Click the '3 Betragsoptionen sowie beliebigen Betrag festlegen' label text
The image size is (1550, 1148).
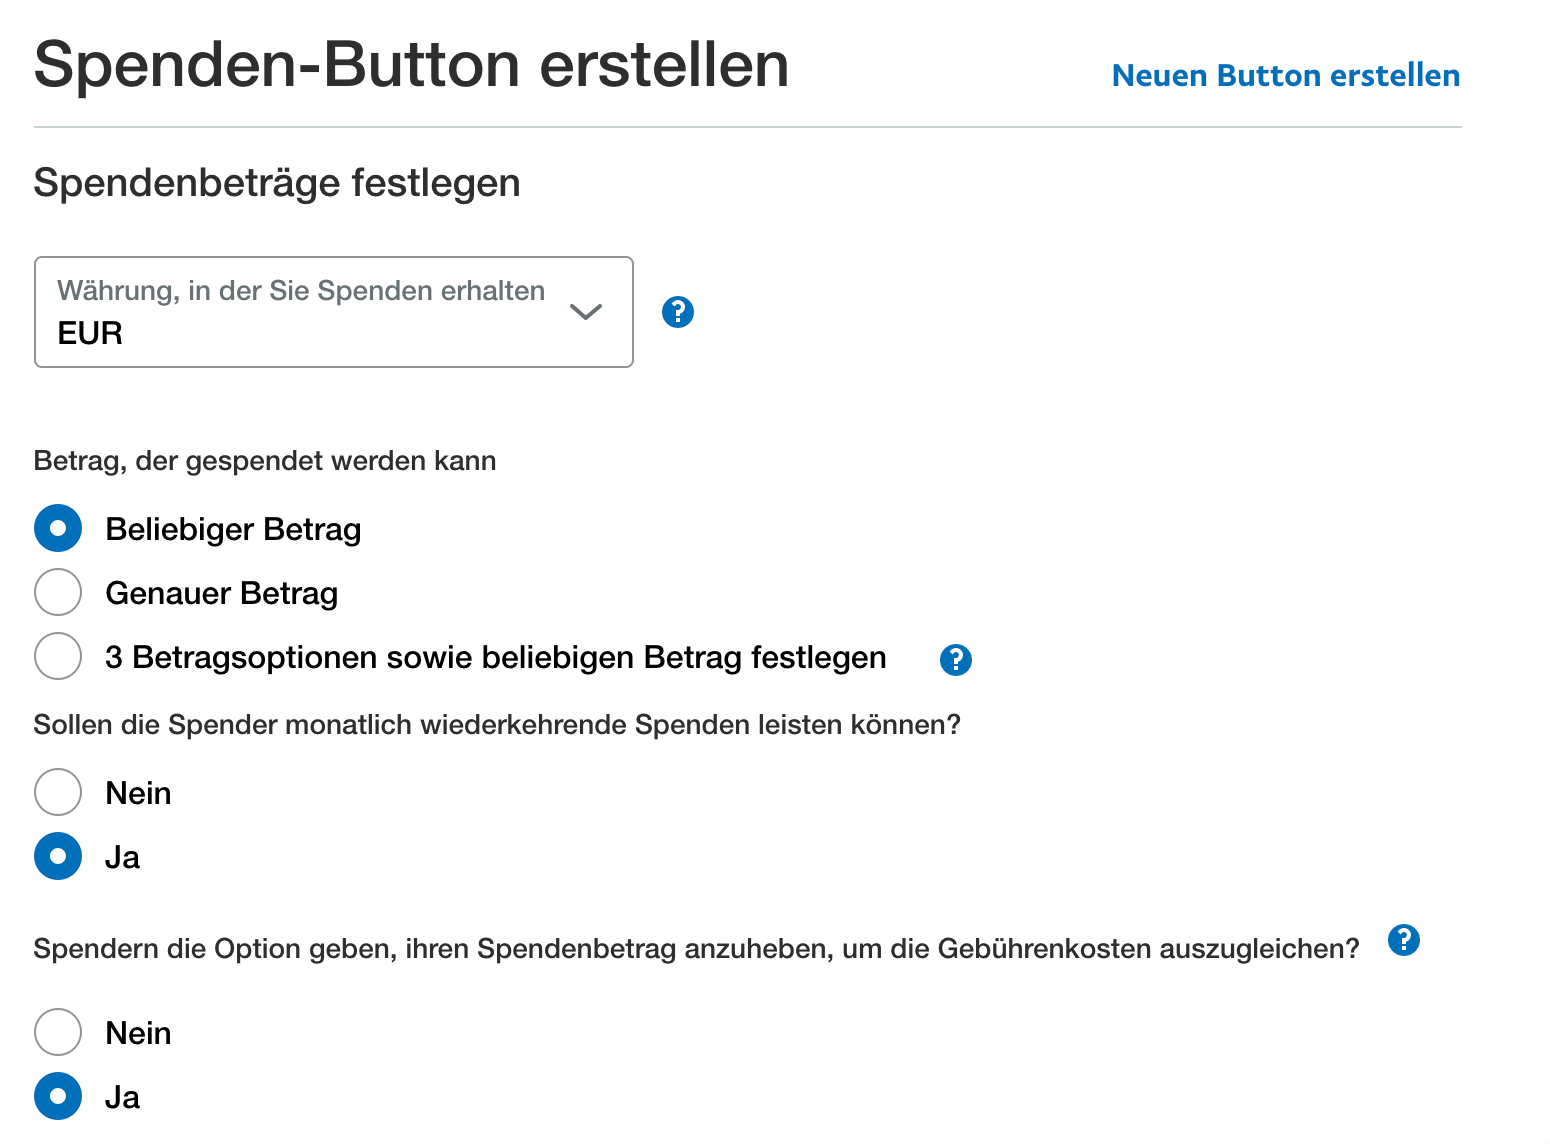[496, 658]
